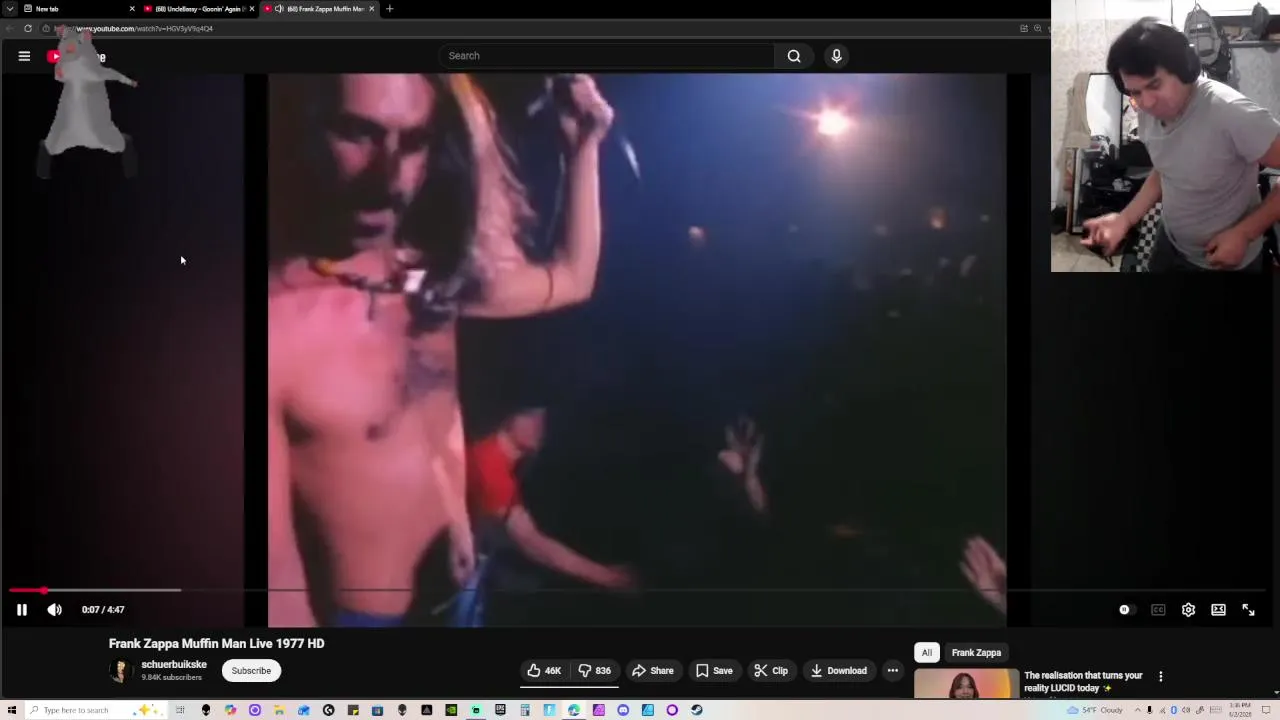Open the YouTube guide hamburger menu
Image resolution: width=1280 pixels, height=720 pixels.
(x=24, y=56)
